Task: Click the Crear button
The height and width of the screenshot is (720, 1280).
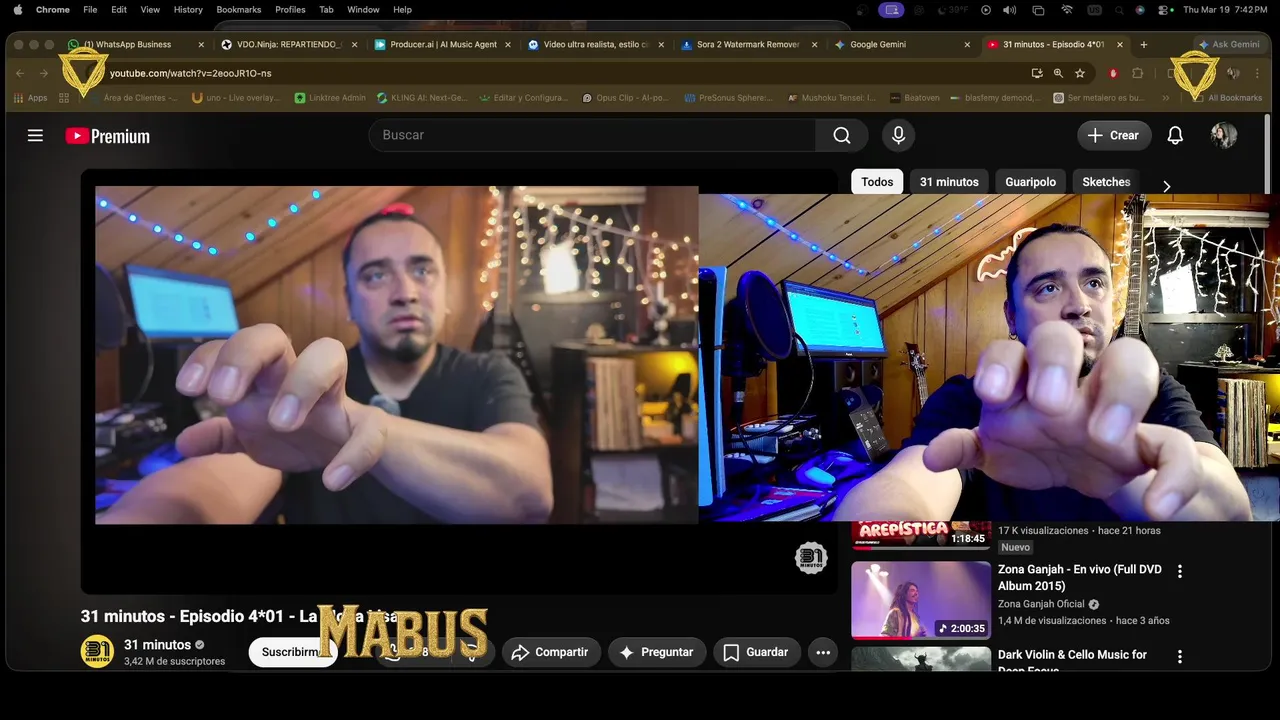Action: coord(1114,136)
